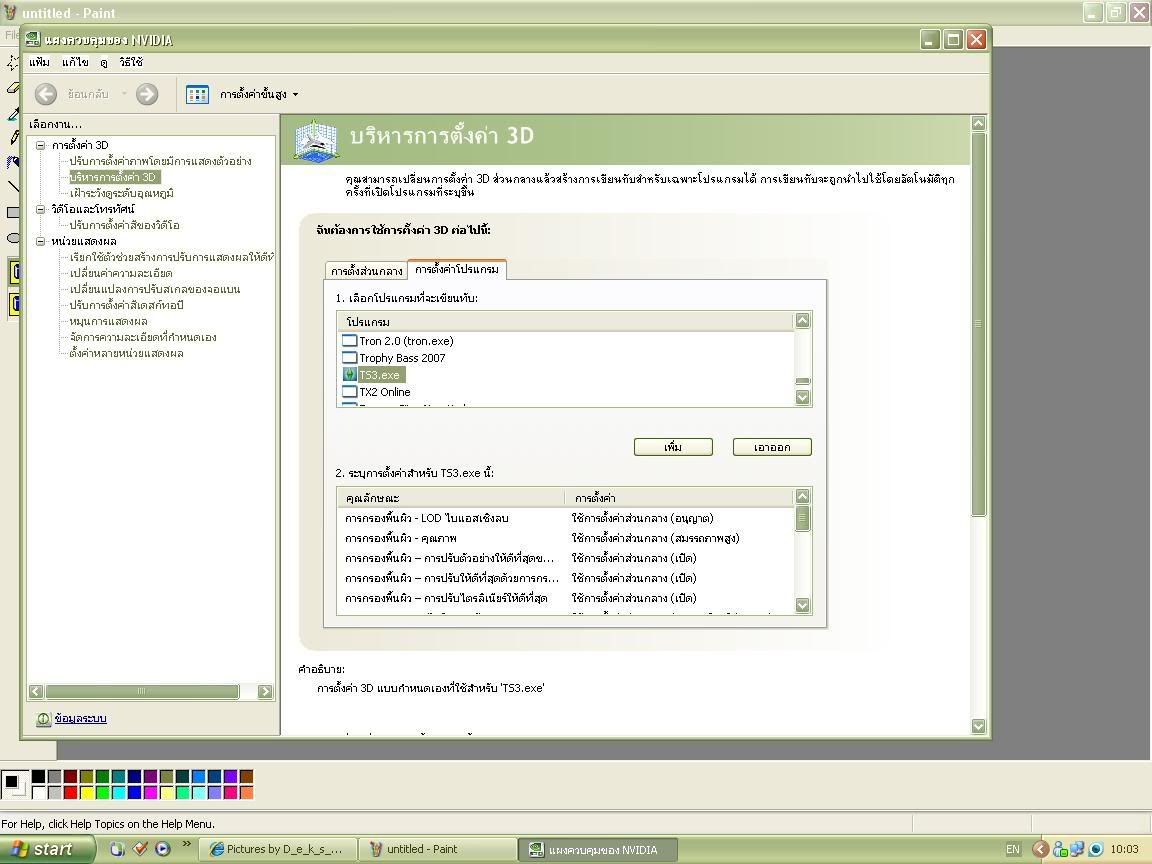Click the Paint title bar icon
1152x864 pixels.
[10, 12]
